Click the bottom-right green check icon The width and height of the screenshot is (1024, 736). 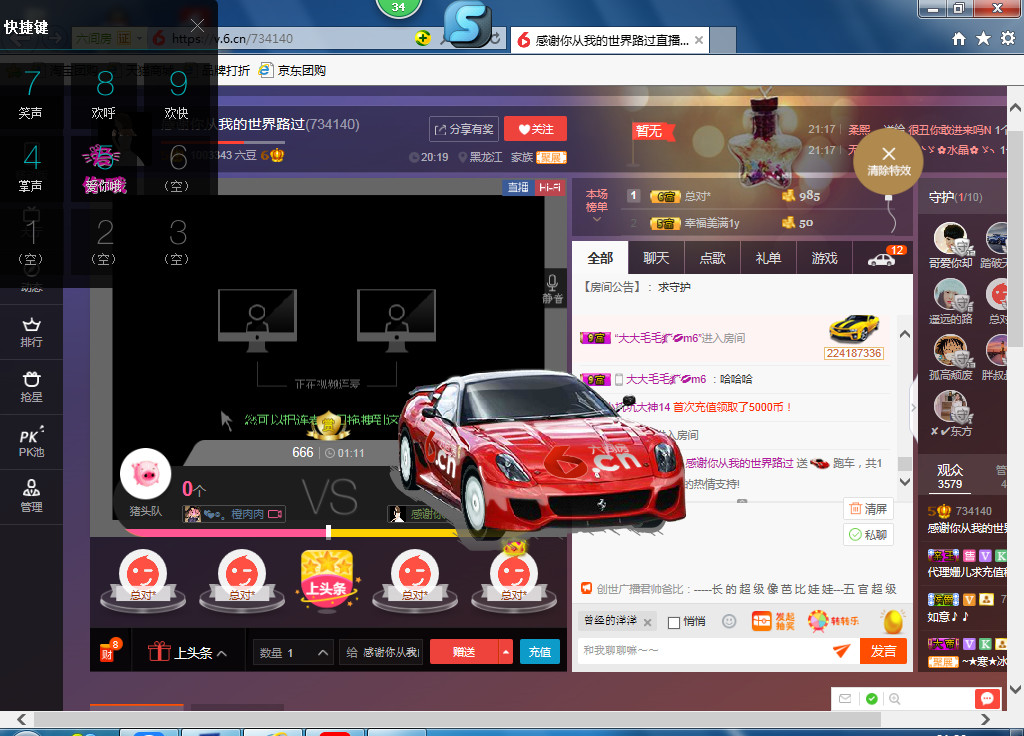coord(871,699)
